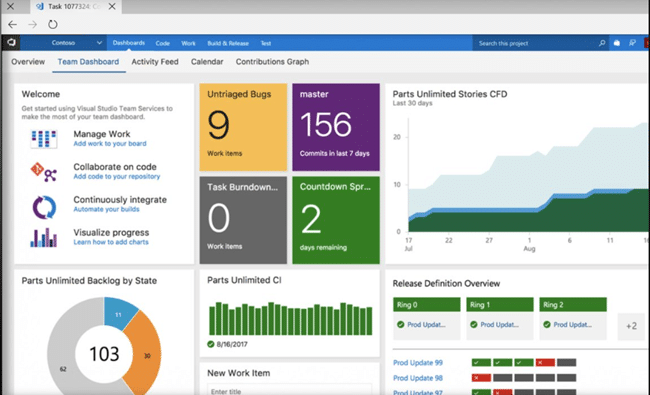The image size is (650, 395).
Task: Open the Contributions Graph tab
Action: pyautogui.click(x=272, y=62)
